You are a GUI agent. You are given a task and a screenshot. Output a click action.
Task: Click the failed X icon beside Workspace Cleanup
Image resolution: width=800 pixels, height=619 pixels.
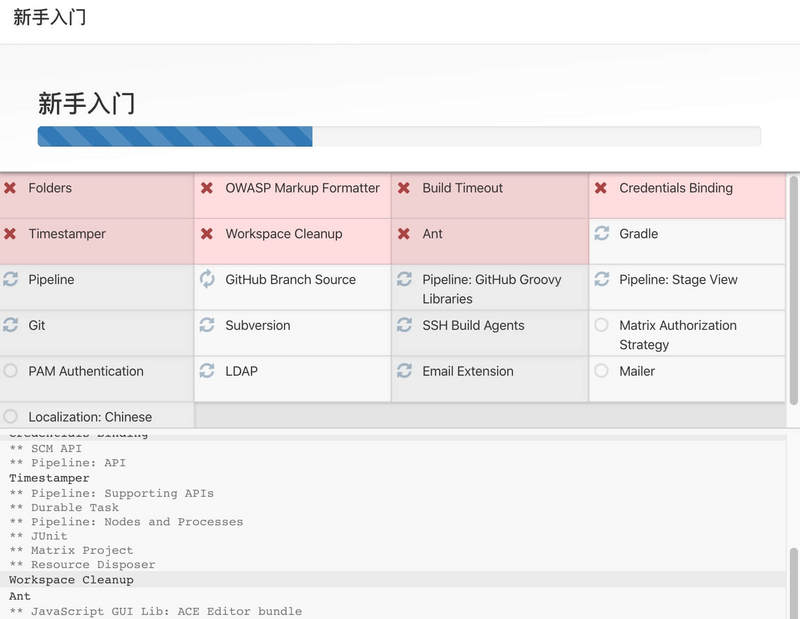coord(207,234)
